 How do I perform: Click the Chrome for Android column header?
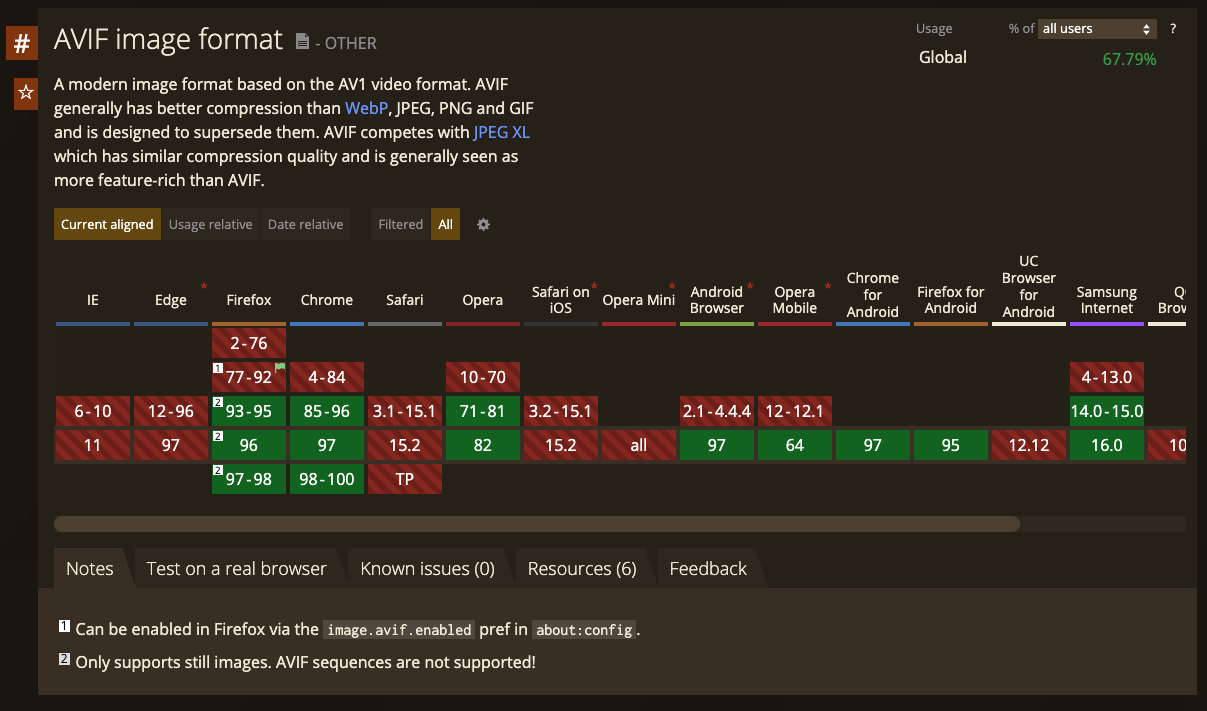[873, 294]
